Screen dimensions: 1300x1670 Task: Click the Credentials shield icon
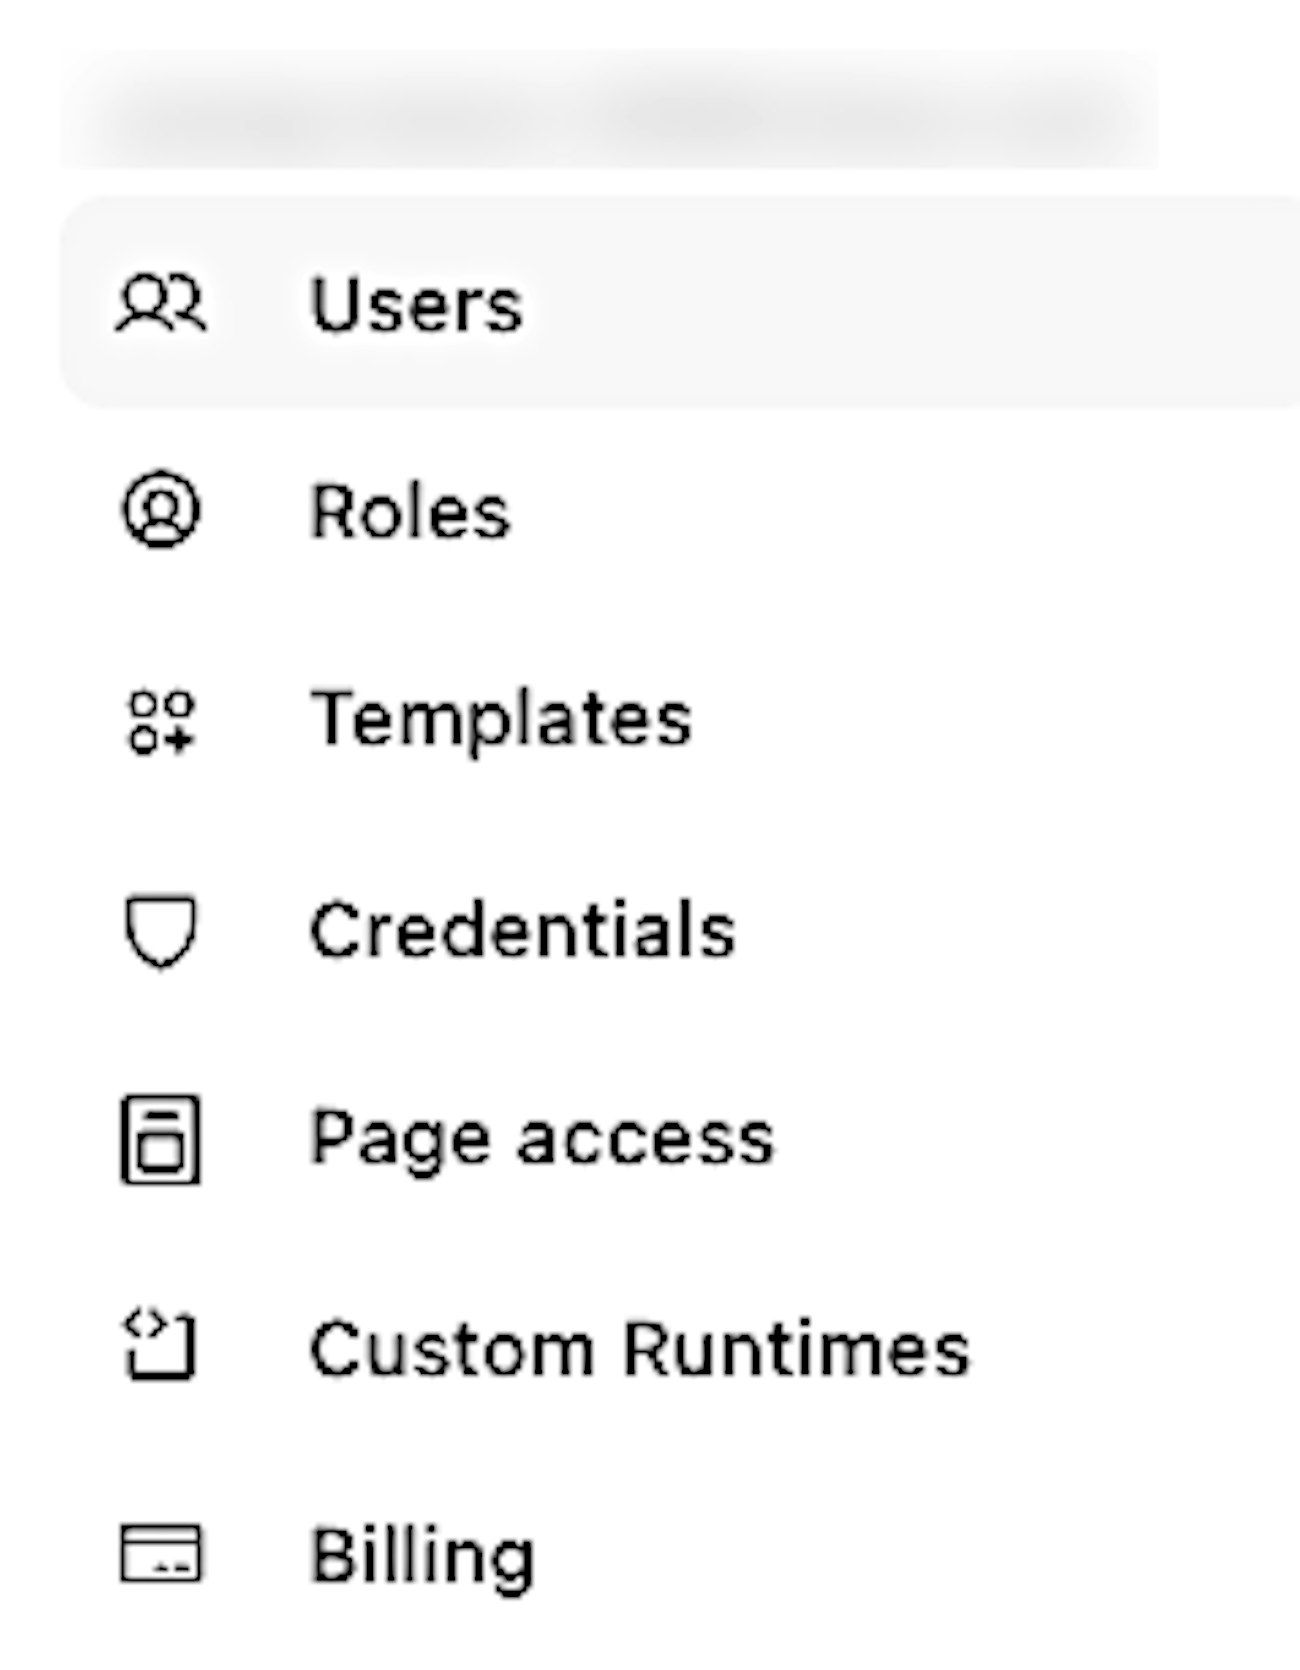[x=161, y=931]
